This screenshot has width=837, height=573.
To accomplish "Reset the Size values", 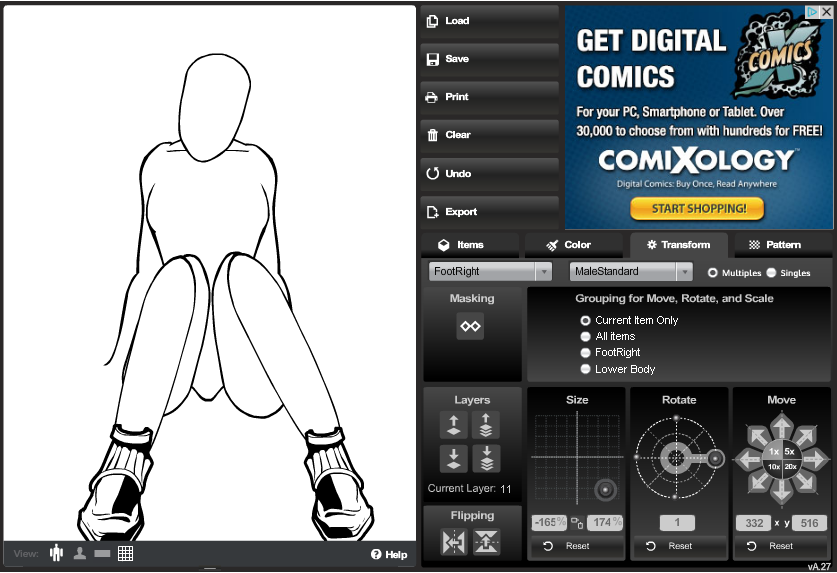I will click(x=576, y=546).
